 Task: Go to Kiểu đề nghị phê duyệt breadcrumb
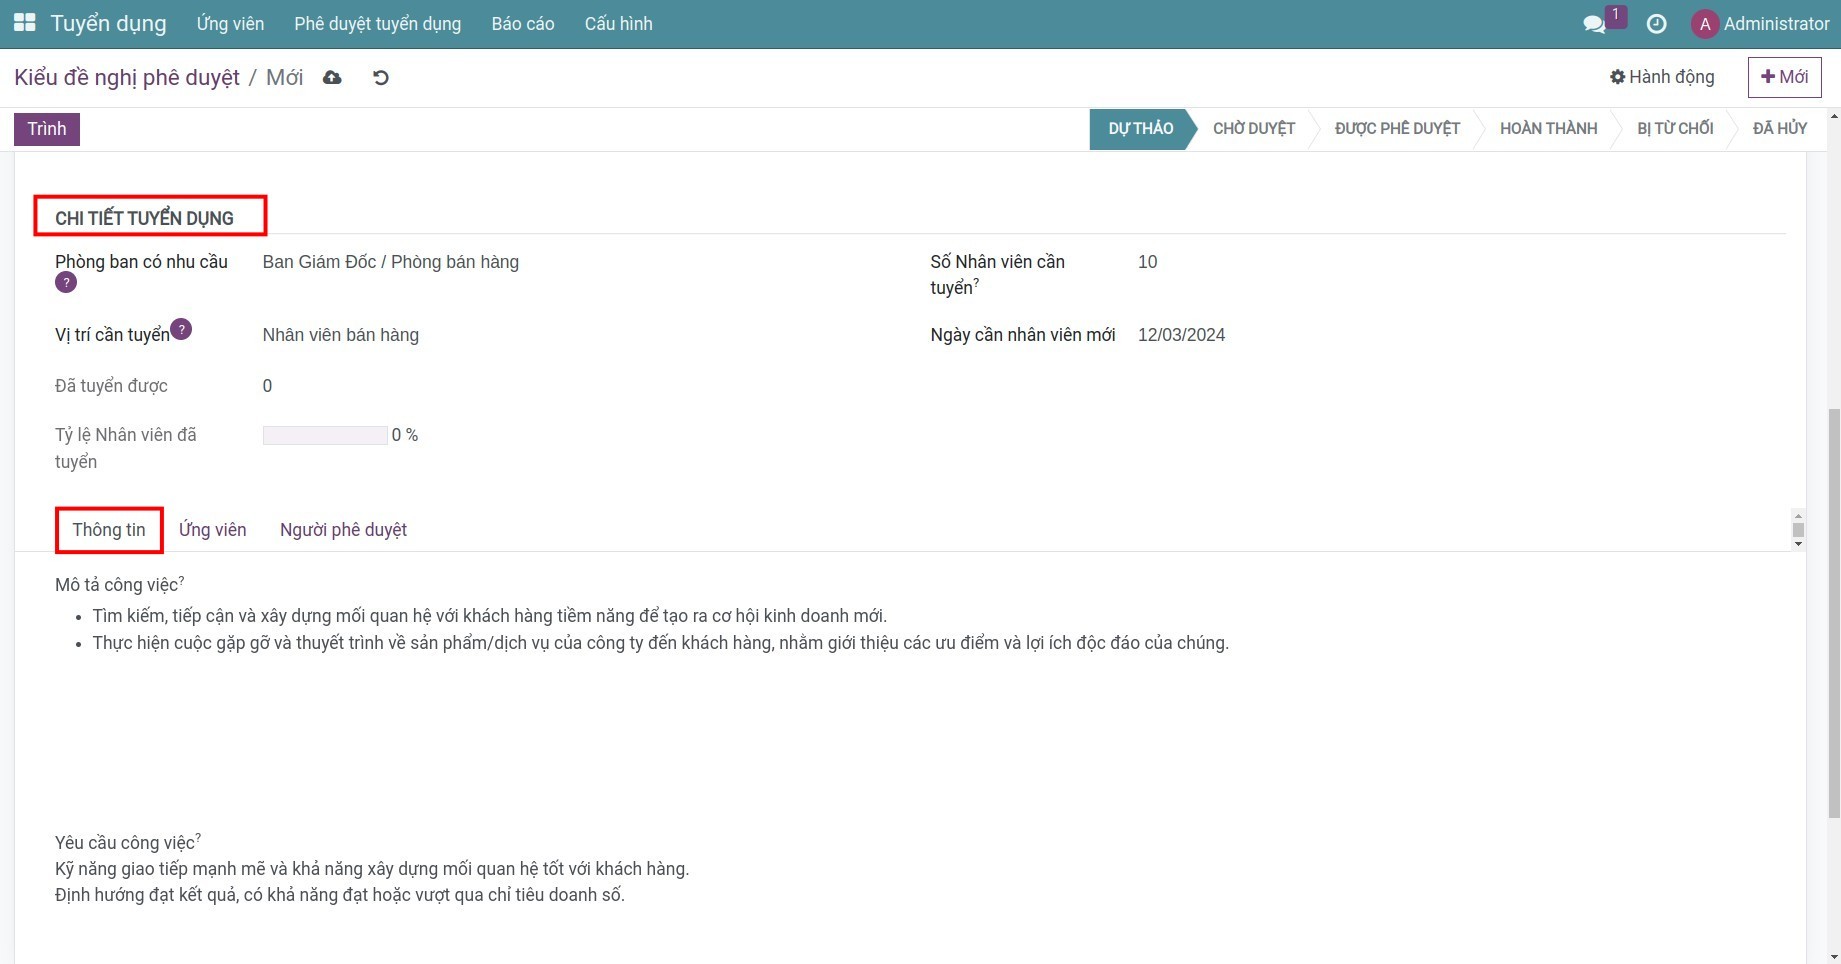(x=127, y=78)
